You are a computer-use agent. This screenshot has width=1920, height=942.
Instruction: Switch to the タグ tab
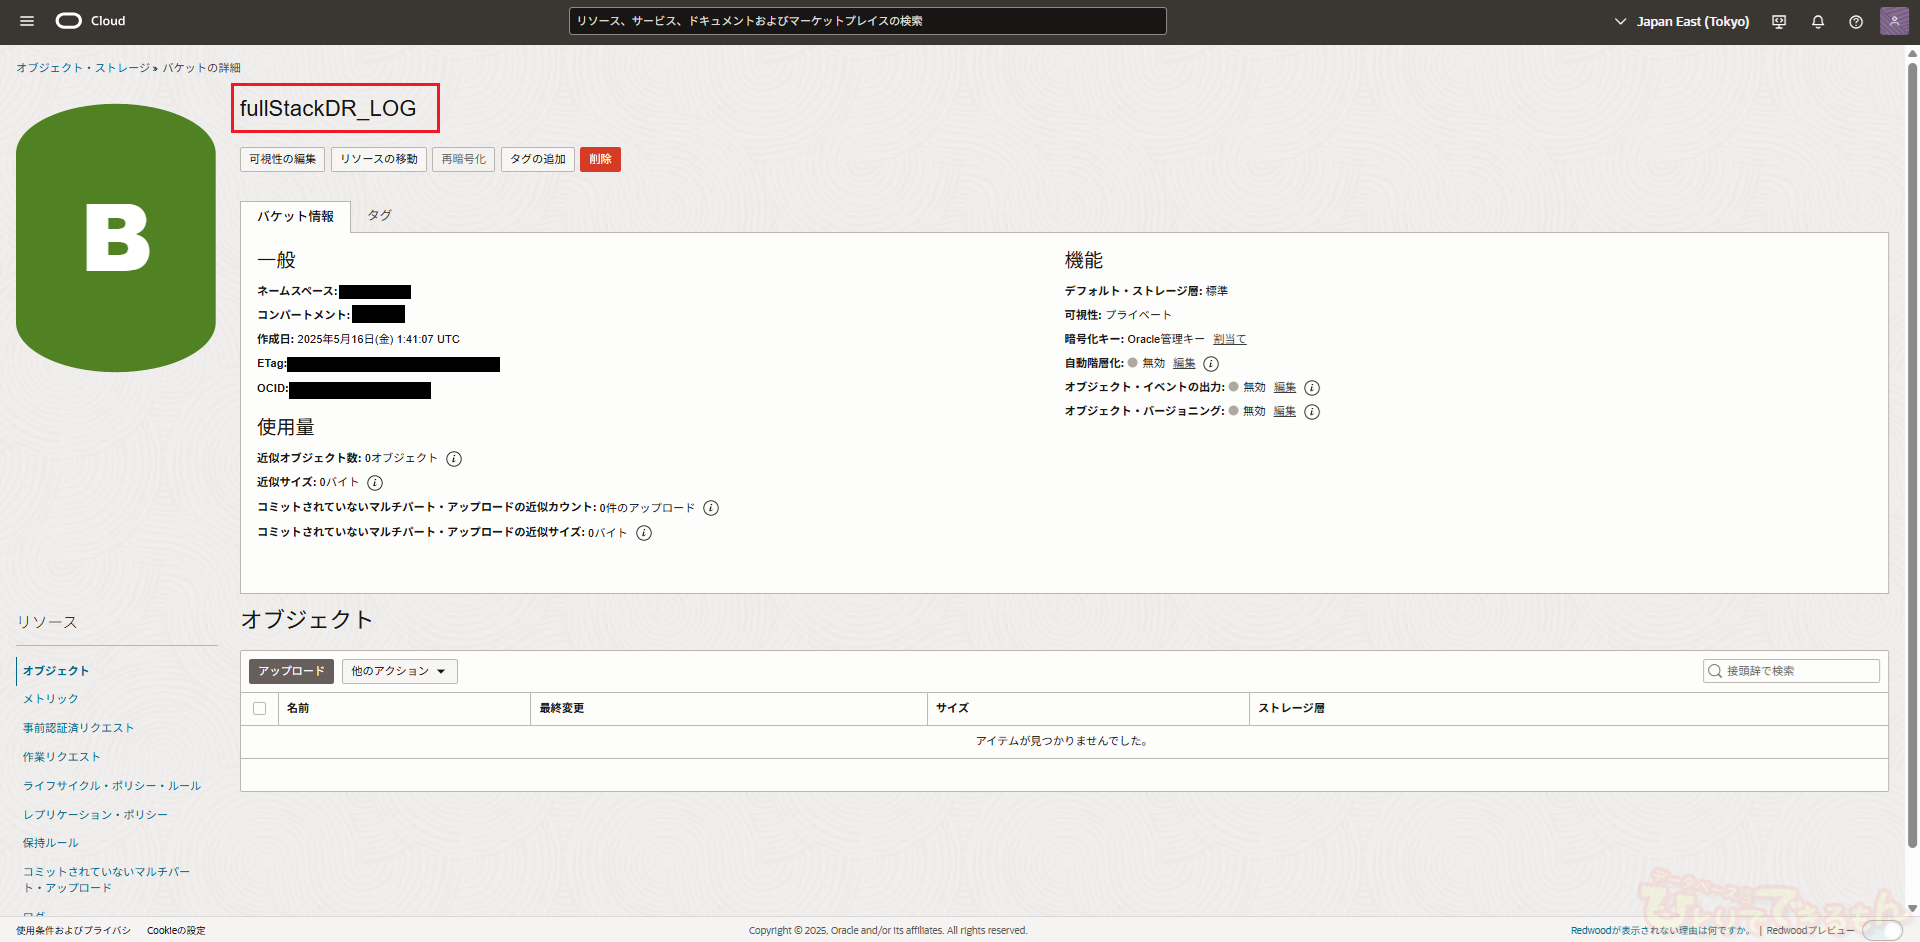coord(379,216)
